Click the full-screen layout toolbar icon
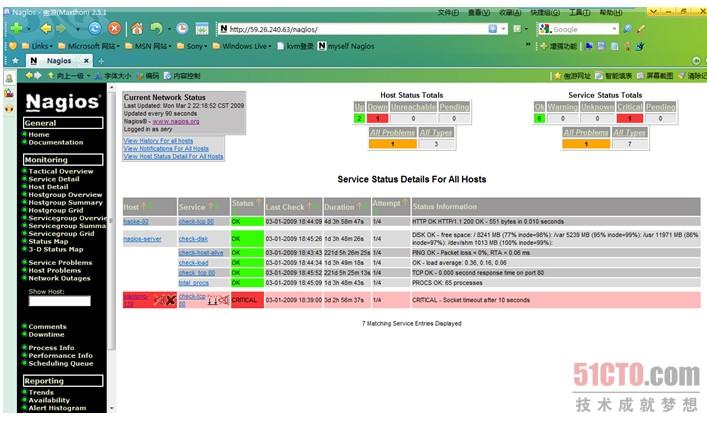The height and width of the screenshot is (421, 707). click(202, 29)
